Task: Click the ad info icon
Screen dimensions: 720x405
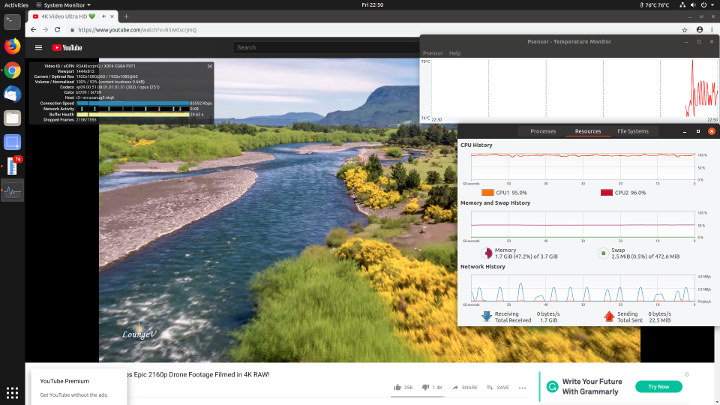Action: coord(687,375)
